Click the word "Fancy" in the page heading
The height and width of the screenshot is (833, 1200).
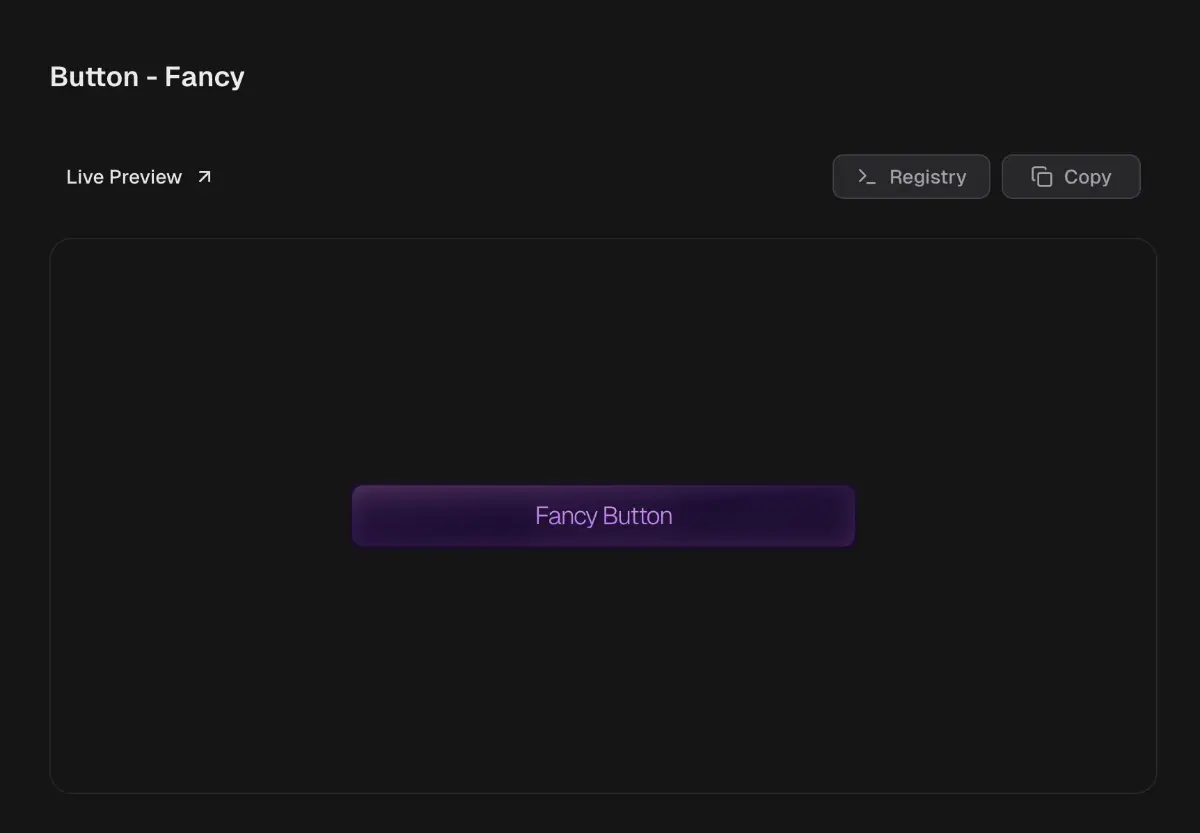[x=204, y=77]
